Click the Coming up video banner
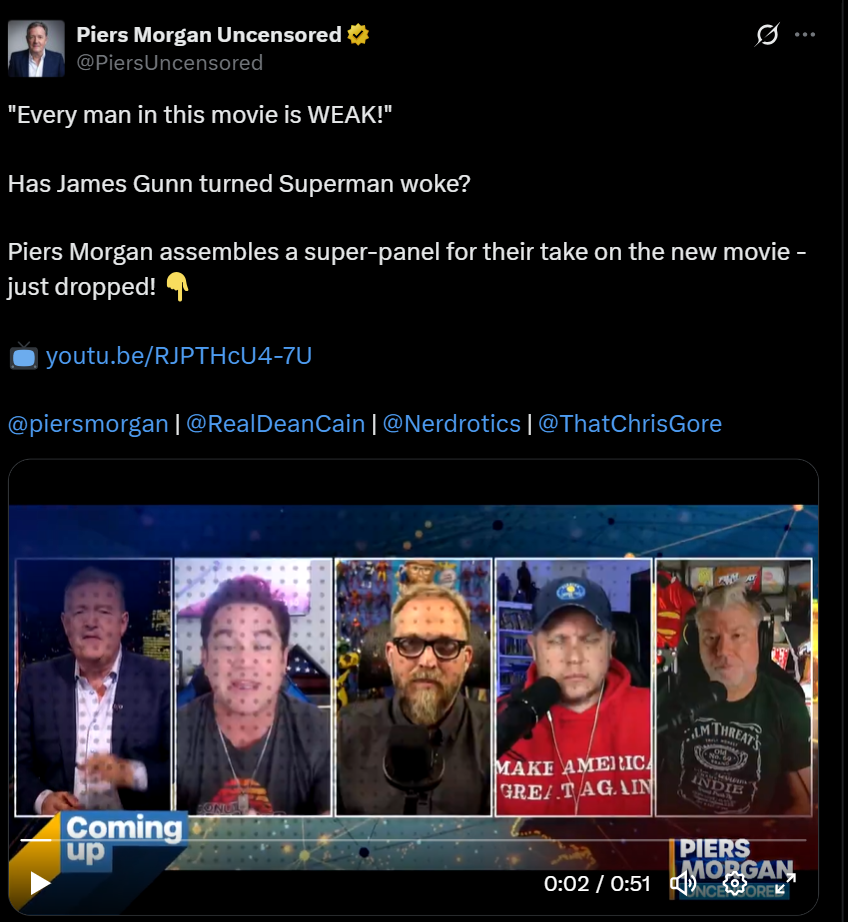 point(123,838)
